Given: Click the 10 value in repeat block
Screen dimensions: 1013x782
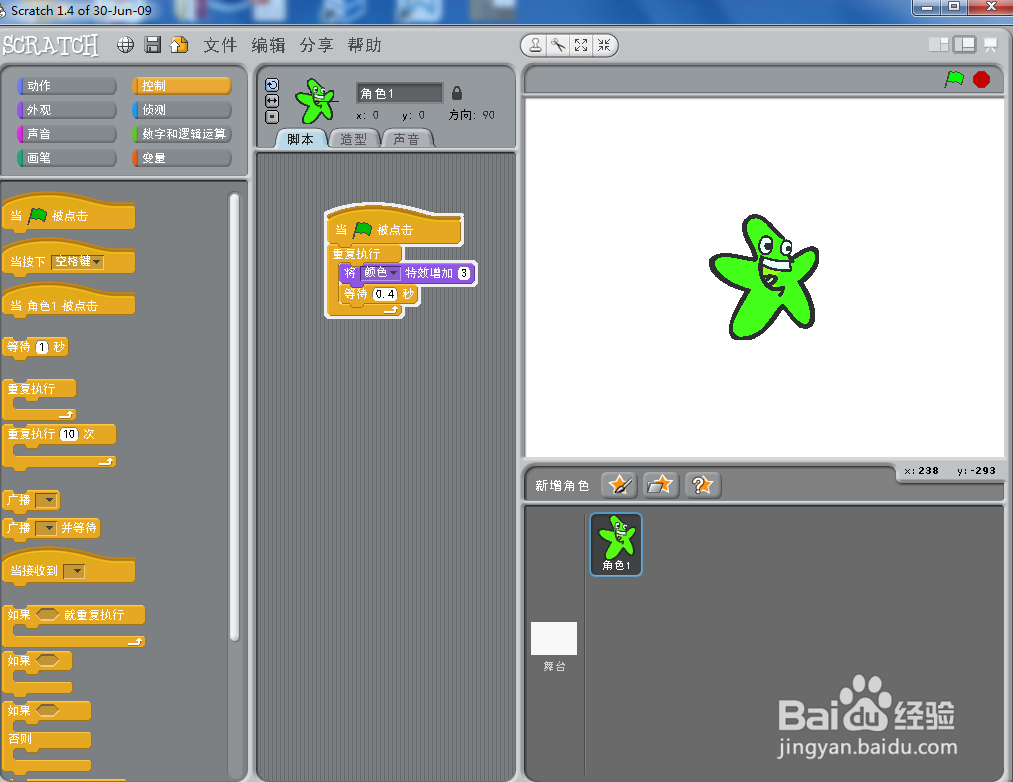Looking at the screenshot, I should (x=69, y=434).
